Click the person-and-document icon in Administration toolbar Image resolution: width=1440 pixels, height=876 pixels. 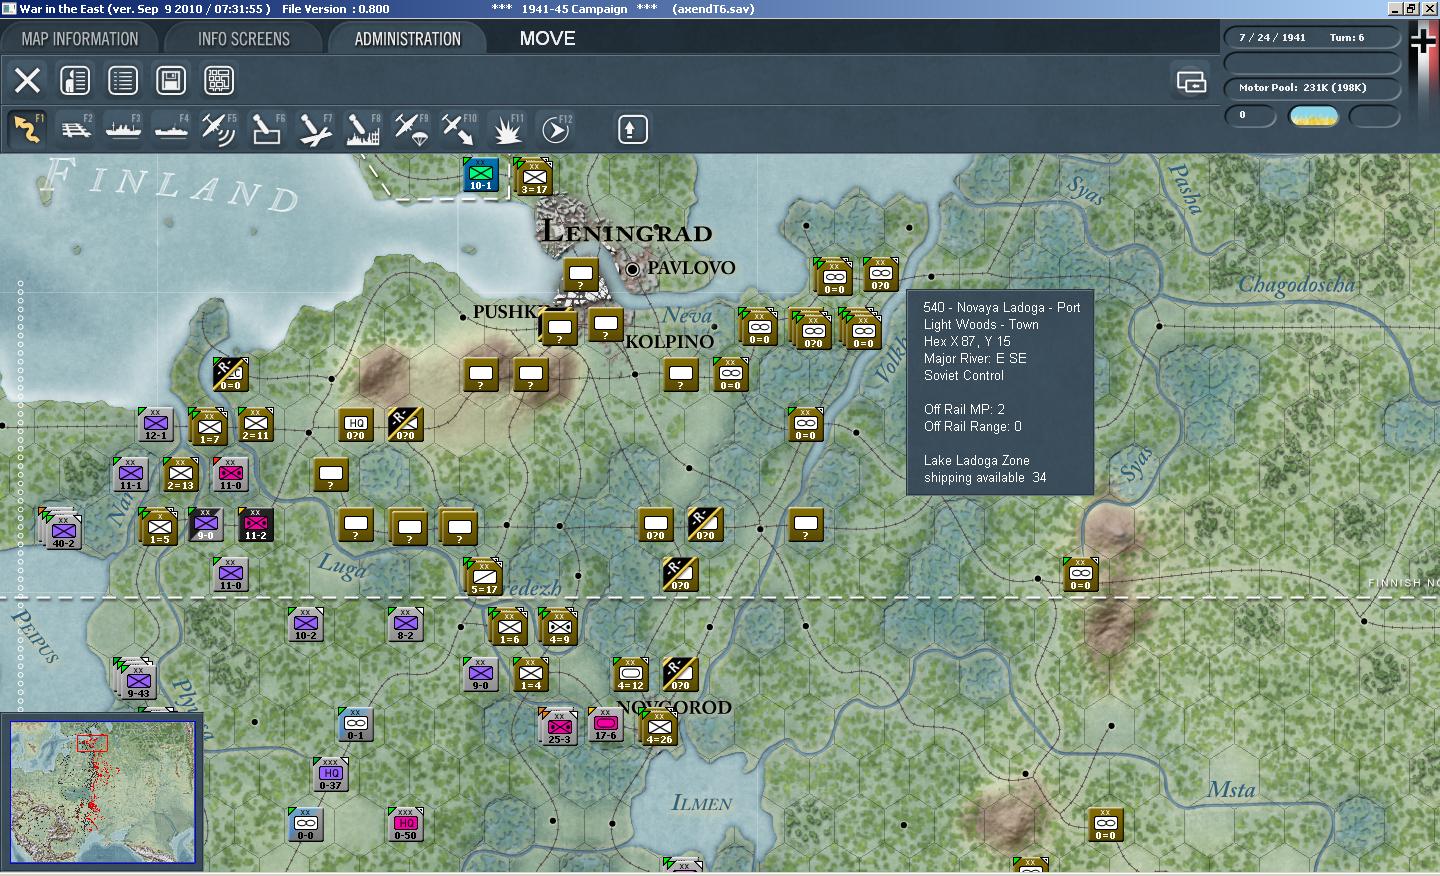pyautogui.click(x=75, y=80)
